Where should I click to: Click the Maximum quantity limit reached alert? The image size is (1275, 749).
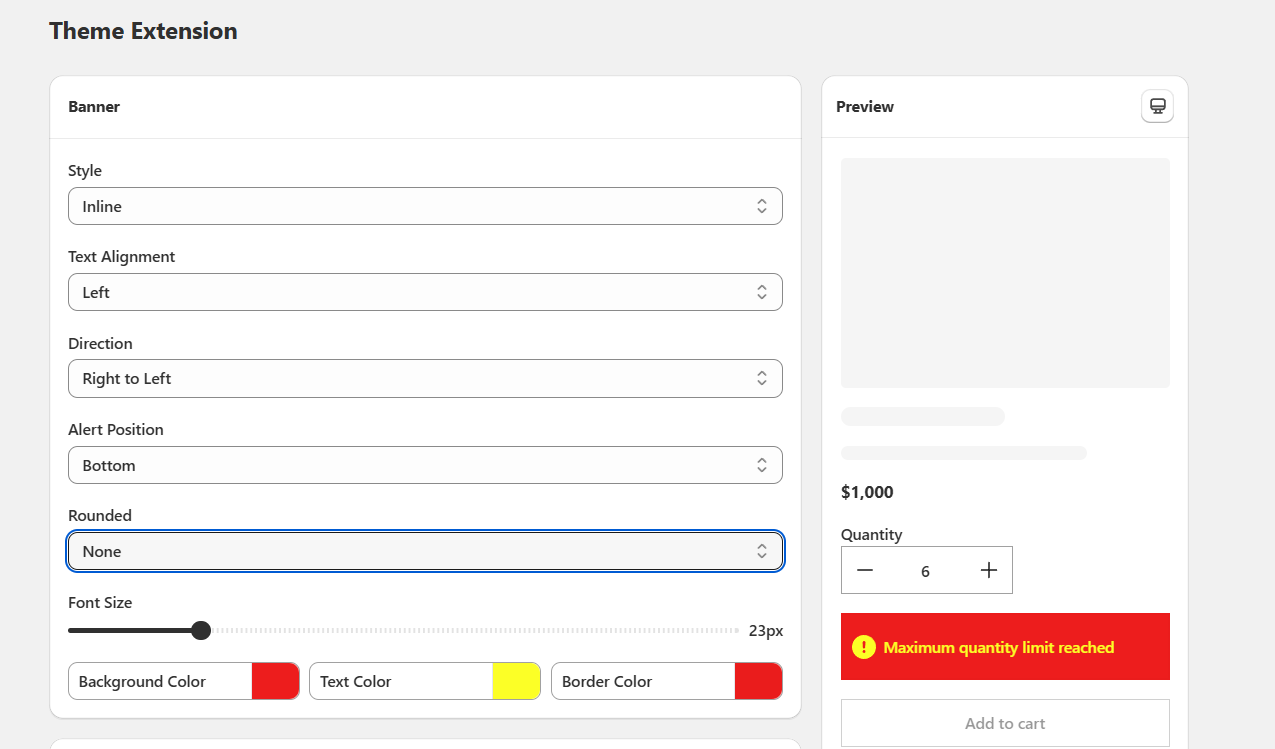pyautogui.click(x=1004, y=646)
